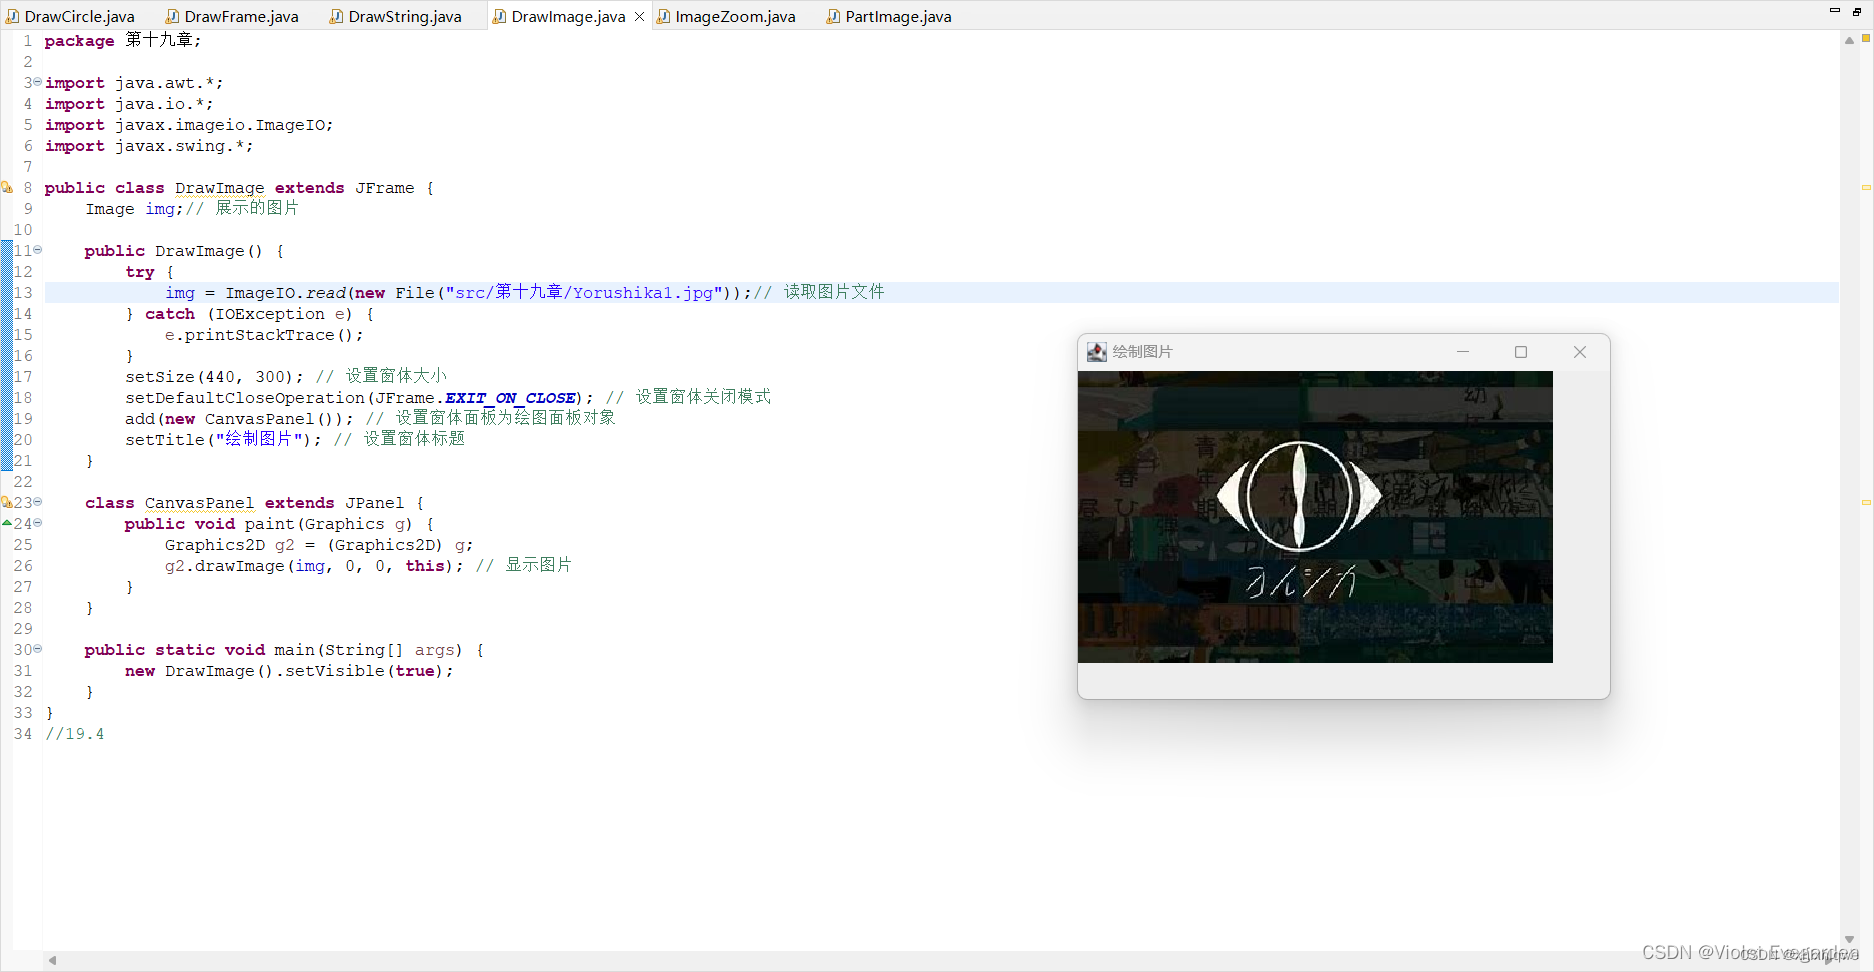The image size is (1874, 972).
Task: Switch to ImageZoom.java tab
Action: coord(727,16)
